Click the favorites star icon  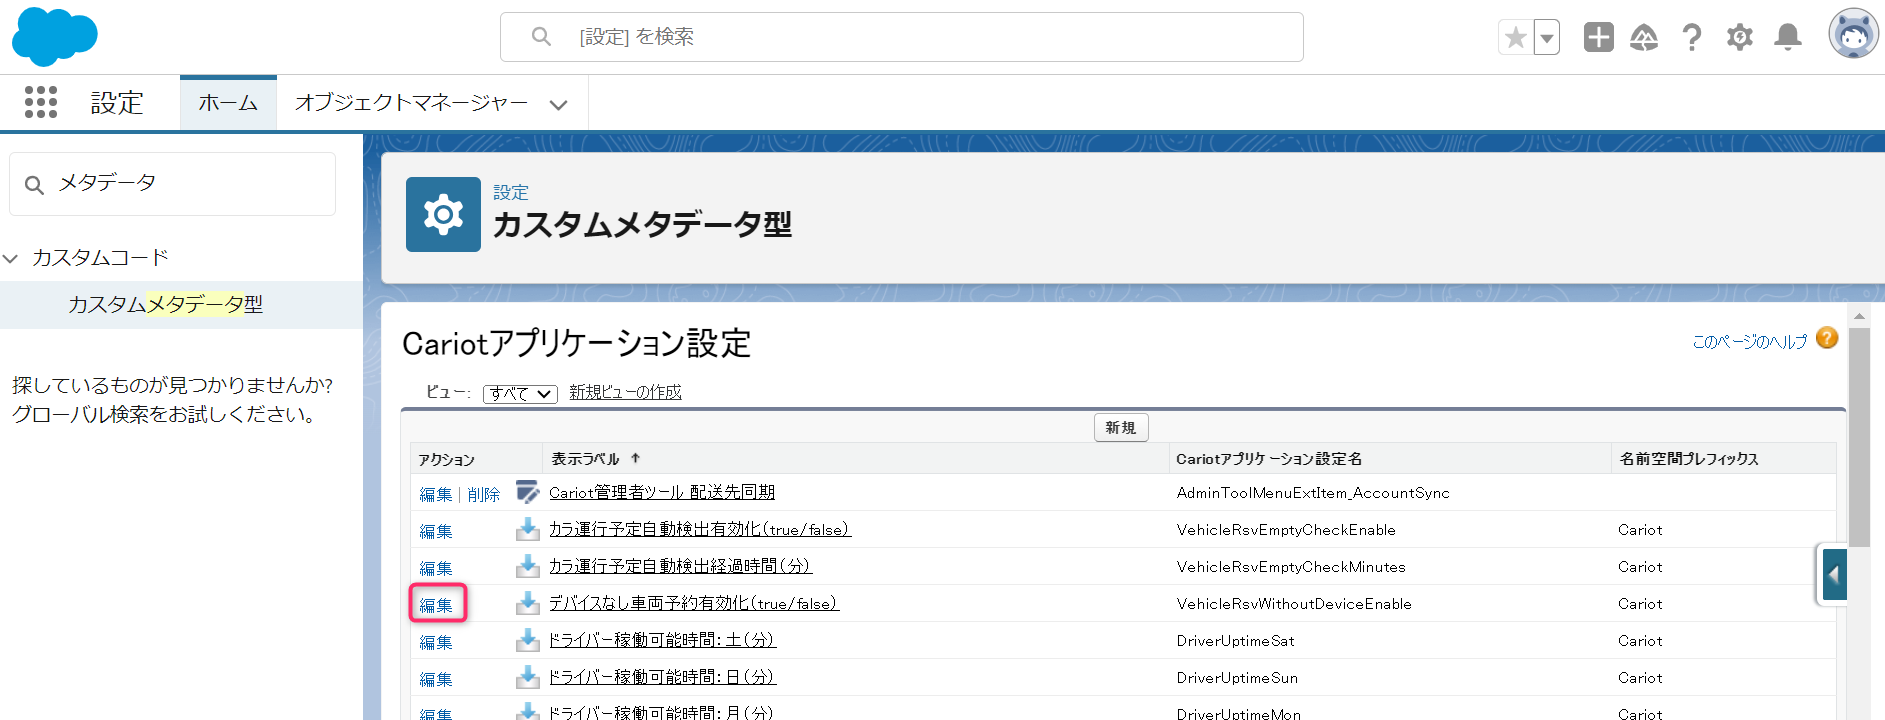pos(1515,38)
